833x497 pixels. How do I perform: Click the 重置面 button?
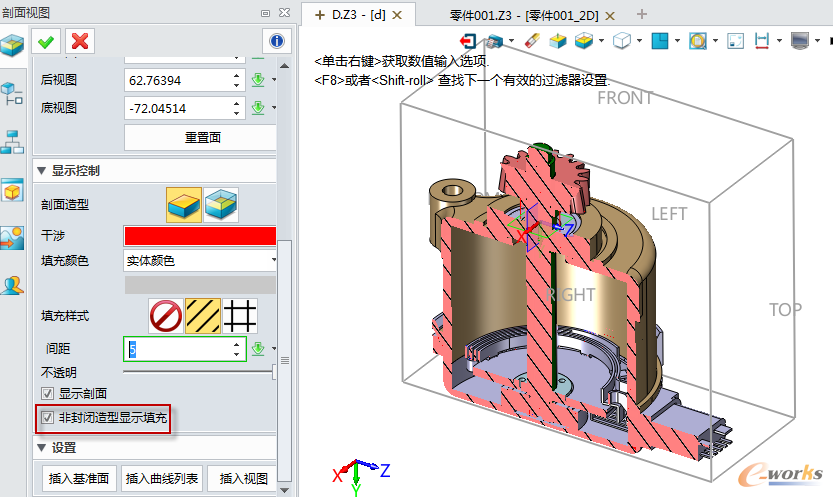point(200,138)
